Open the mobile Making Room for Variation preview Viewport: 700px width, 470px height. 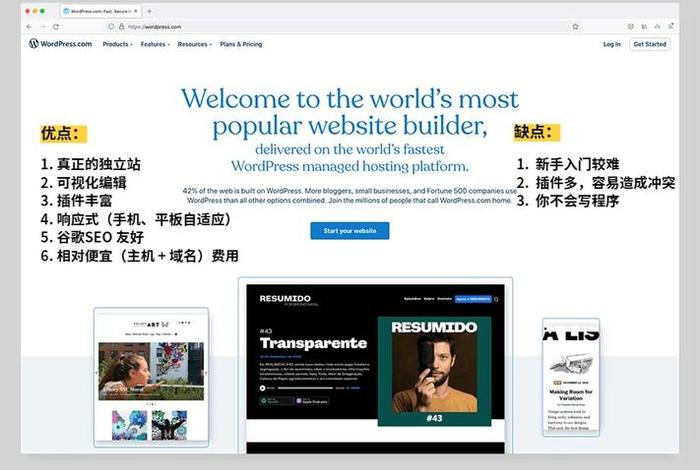[x=571, y=377]
